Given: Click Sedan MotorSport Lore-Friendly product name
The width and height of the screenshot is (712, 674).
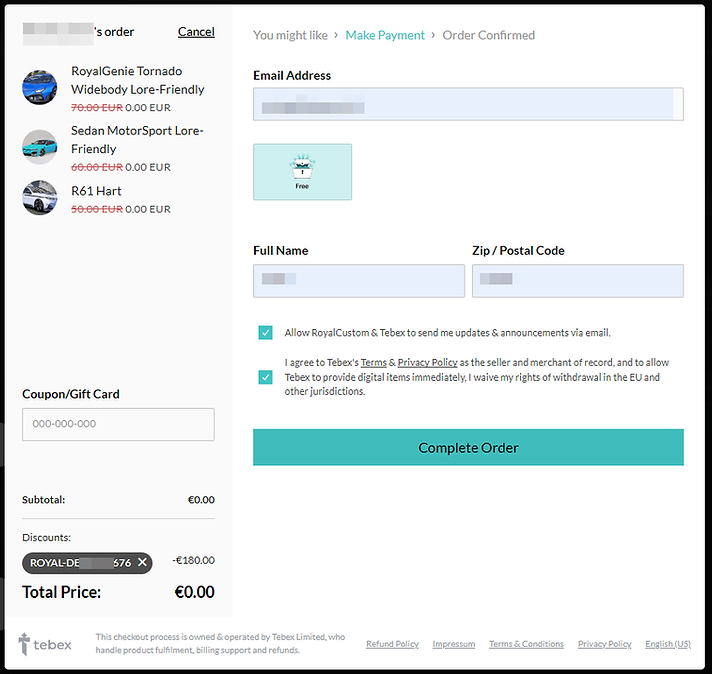Looking at the screenshot, I should pos(137,139).
